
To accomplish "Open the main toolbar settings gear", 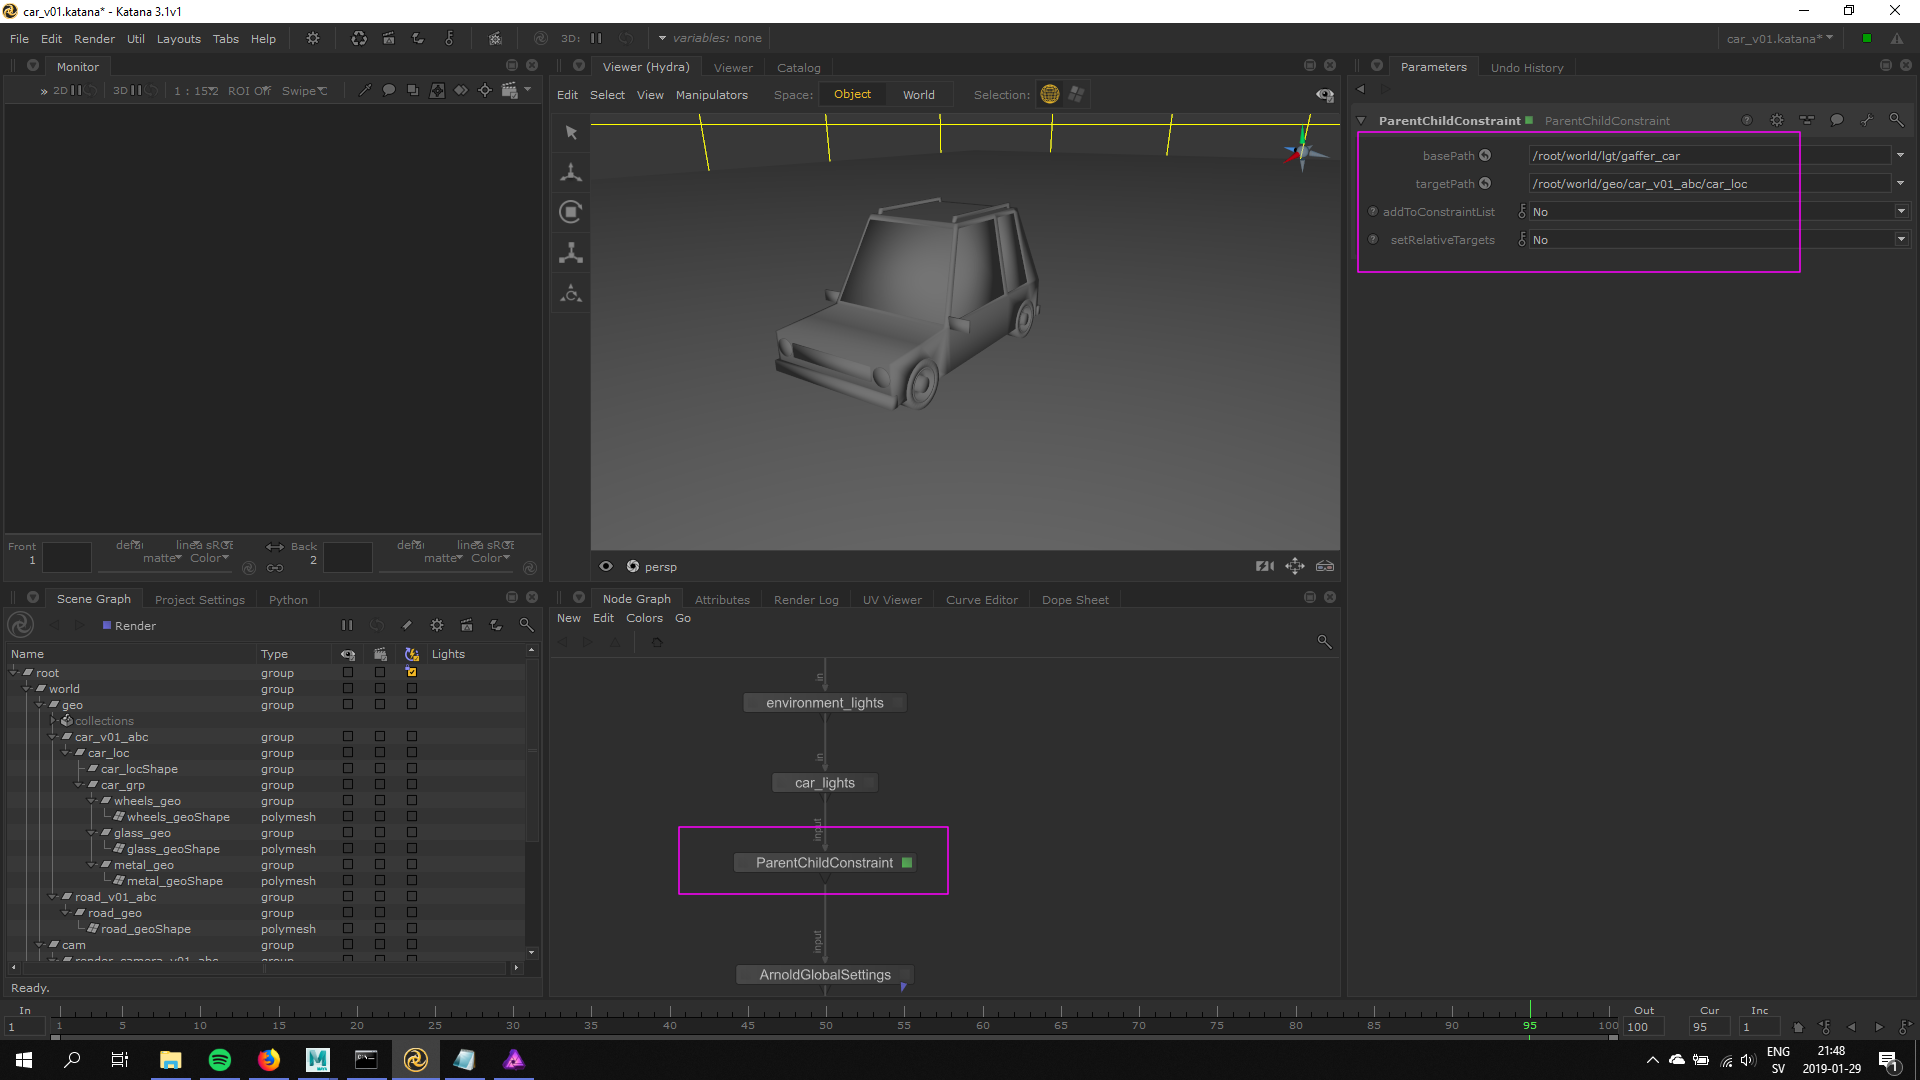I will (x=313, y=38).
